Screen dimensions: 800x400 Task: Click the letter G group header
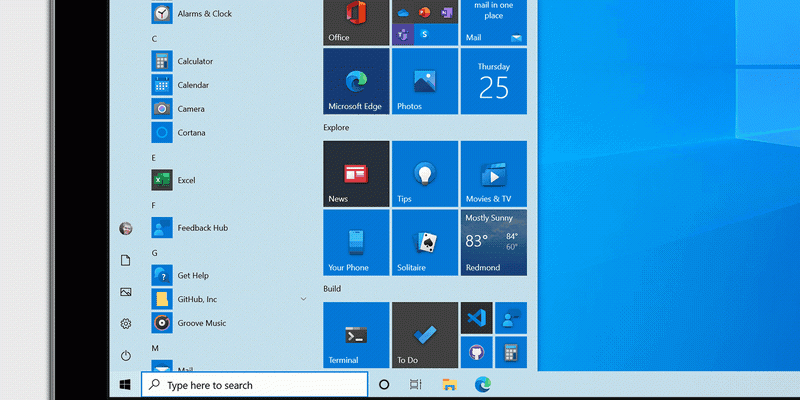pos(154,253)
